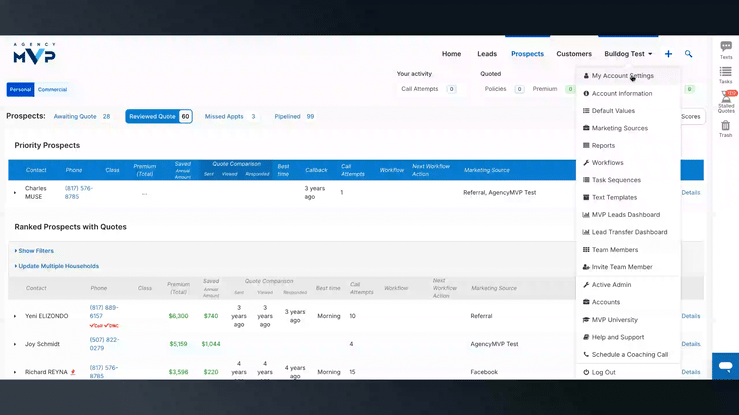
Task: Select Reviewed Quote filter
Action: click(x=159, y=116)
